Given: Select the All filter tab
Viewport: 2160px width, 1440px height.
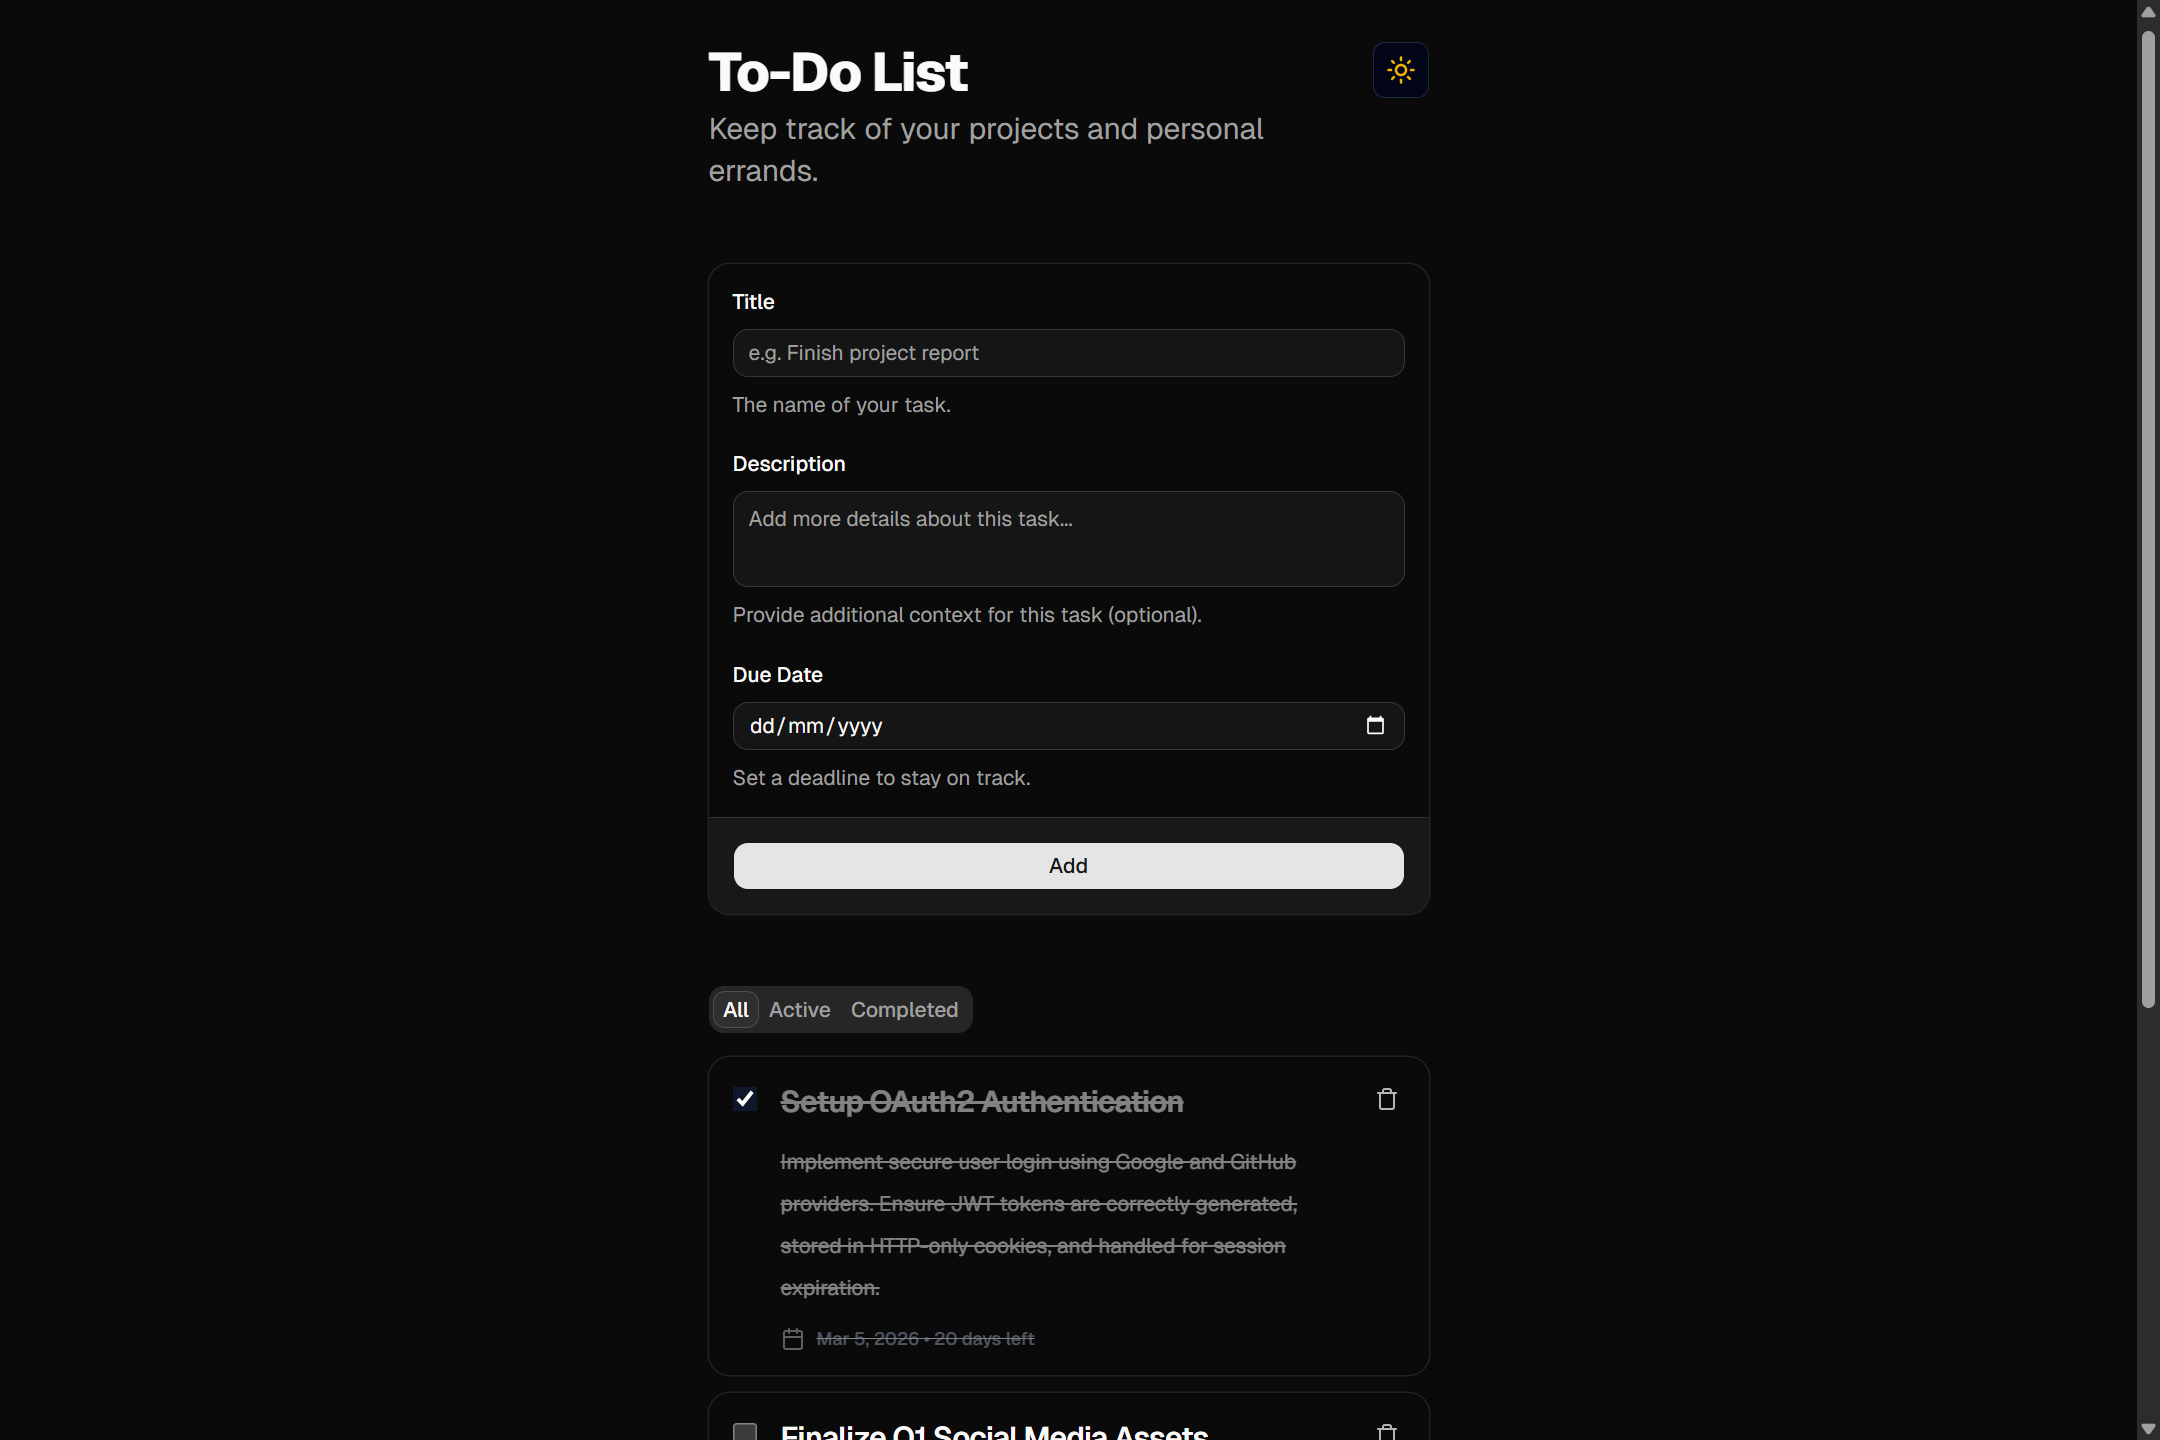Looking at the screenshot, I should pyautogui.click(x=734, y=1010).
